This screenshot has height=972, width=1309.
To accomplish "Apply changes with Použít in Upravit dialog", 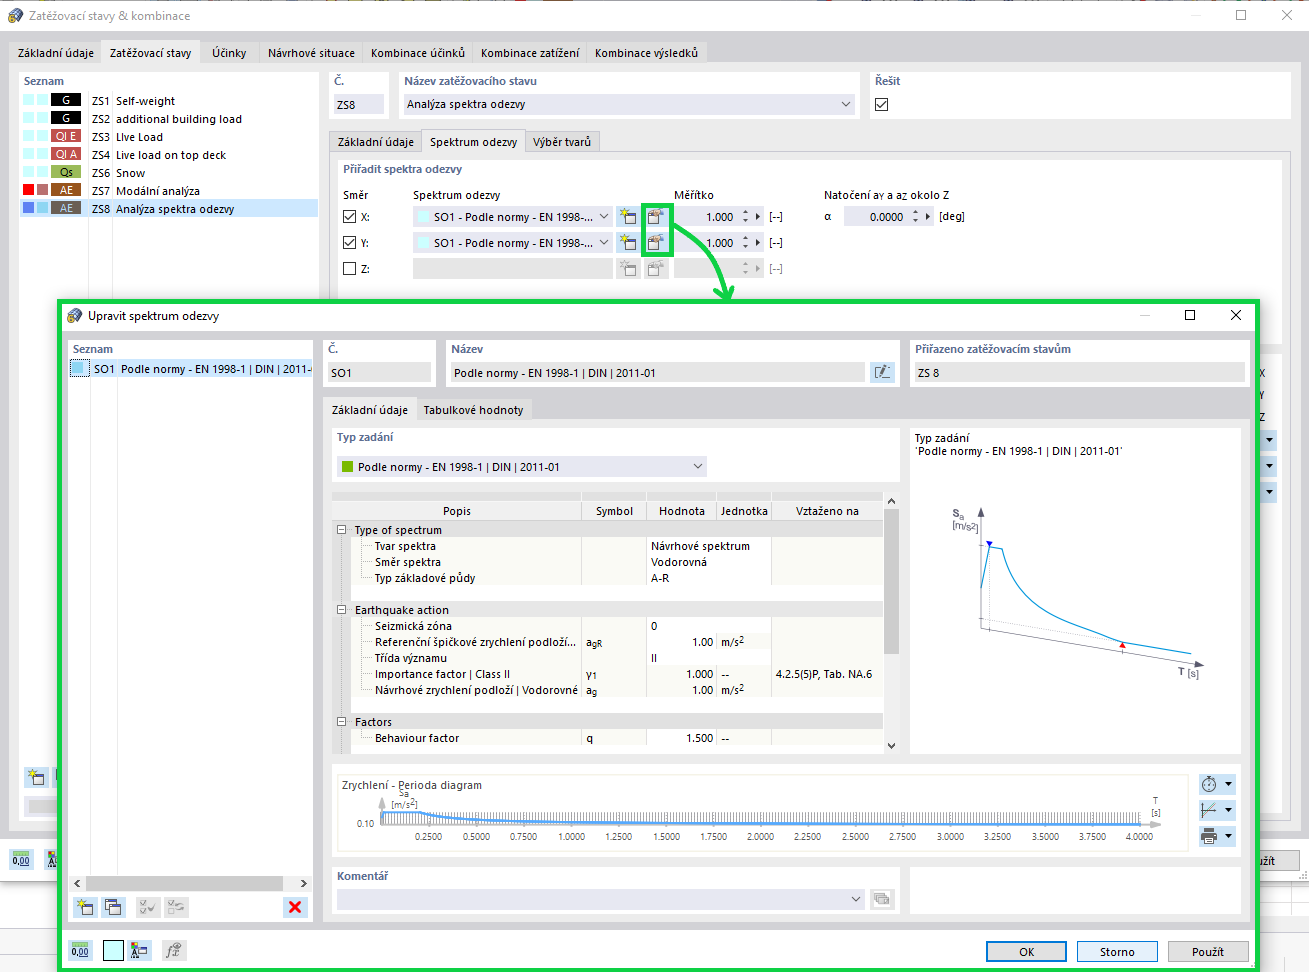I will [1208, 952].
